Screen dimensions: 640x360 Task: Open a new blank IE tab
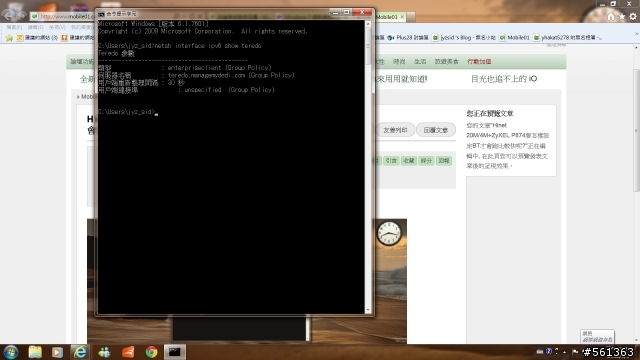[x=411, y=17]
